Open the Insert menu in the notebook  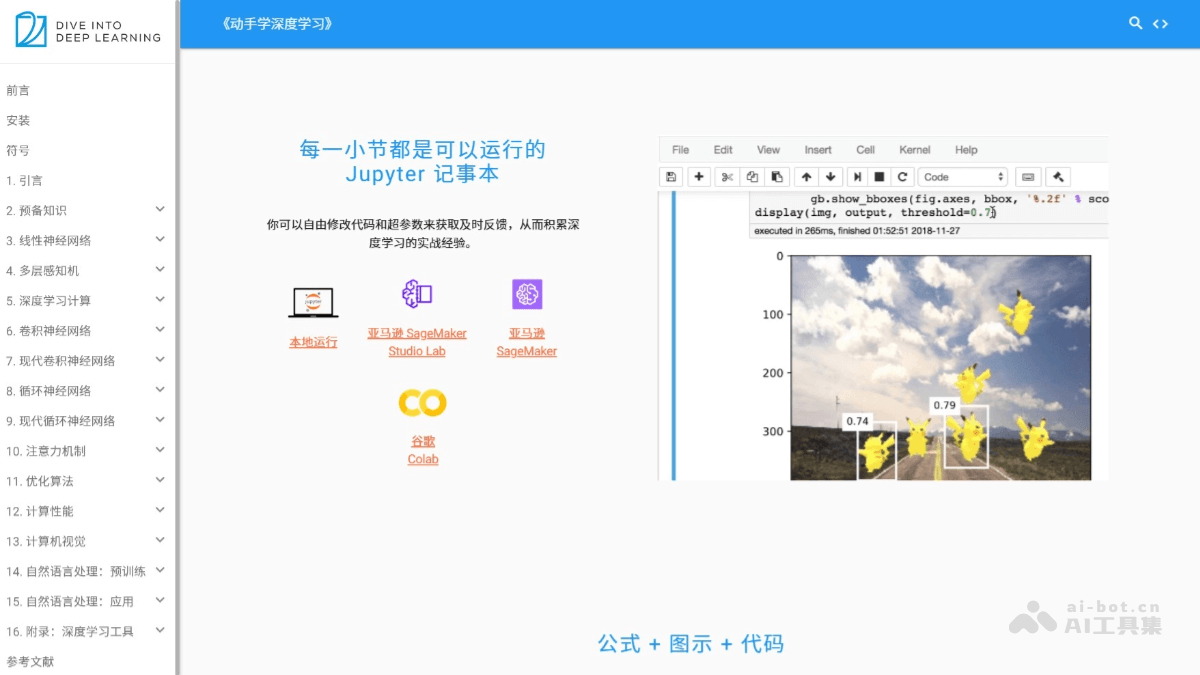818,150
